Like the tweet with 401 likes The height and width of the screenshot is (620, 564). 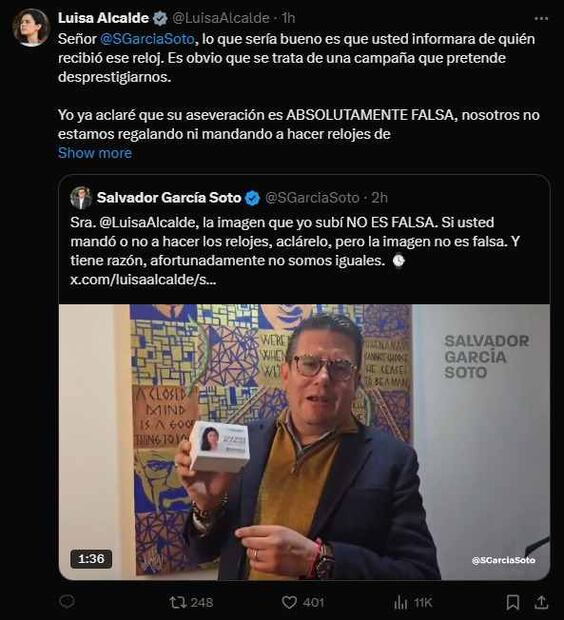(303, 602)
